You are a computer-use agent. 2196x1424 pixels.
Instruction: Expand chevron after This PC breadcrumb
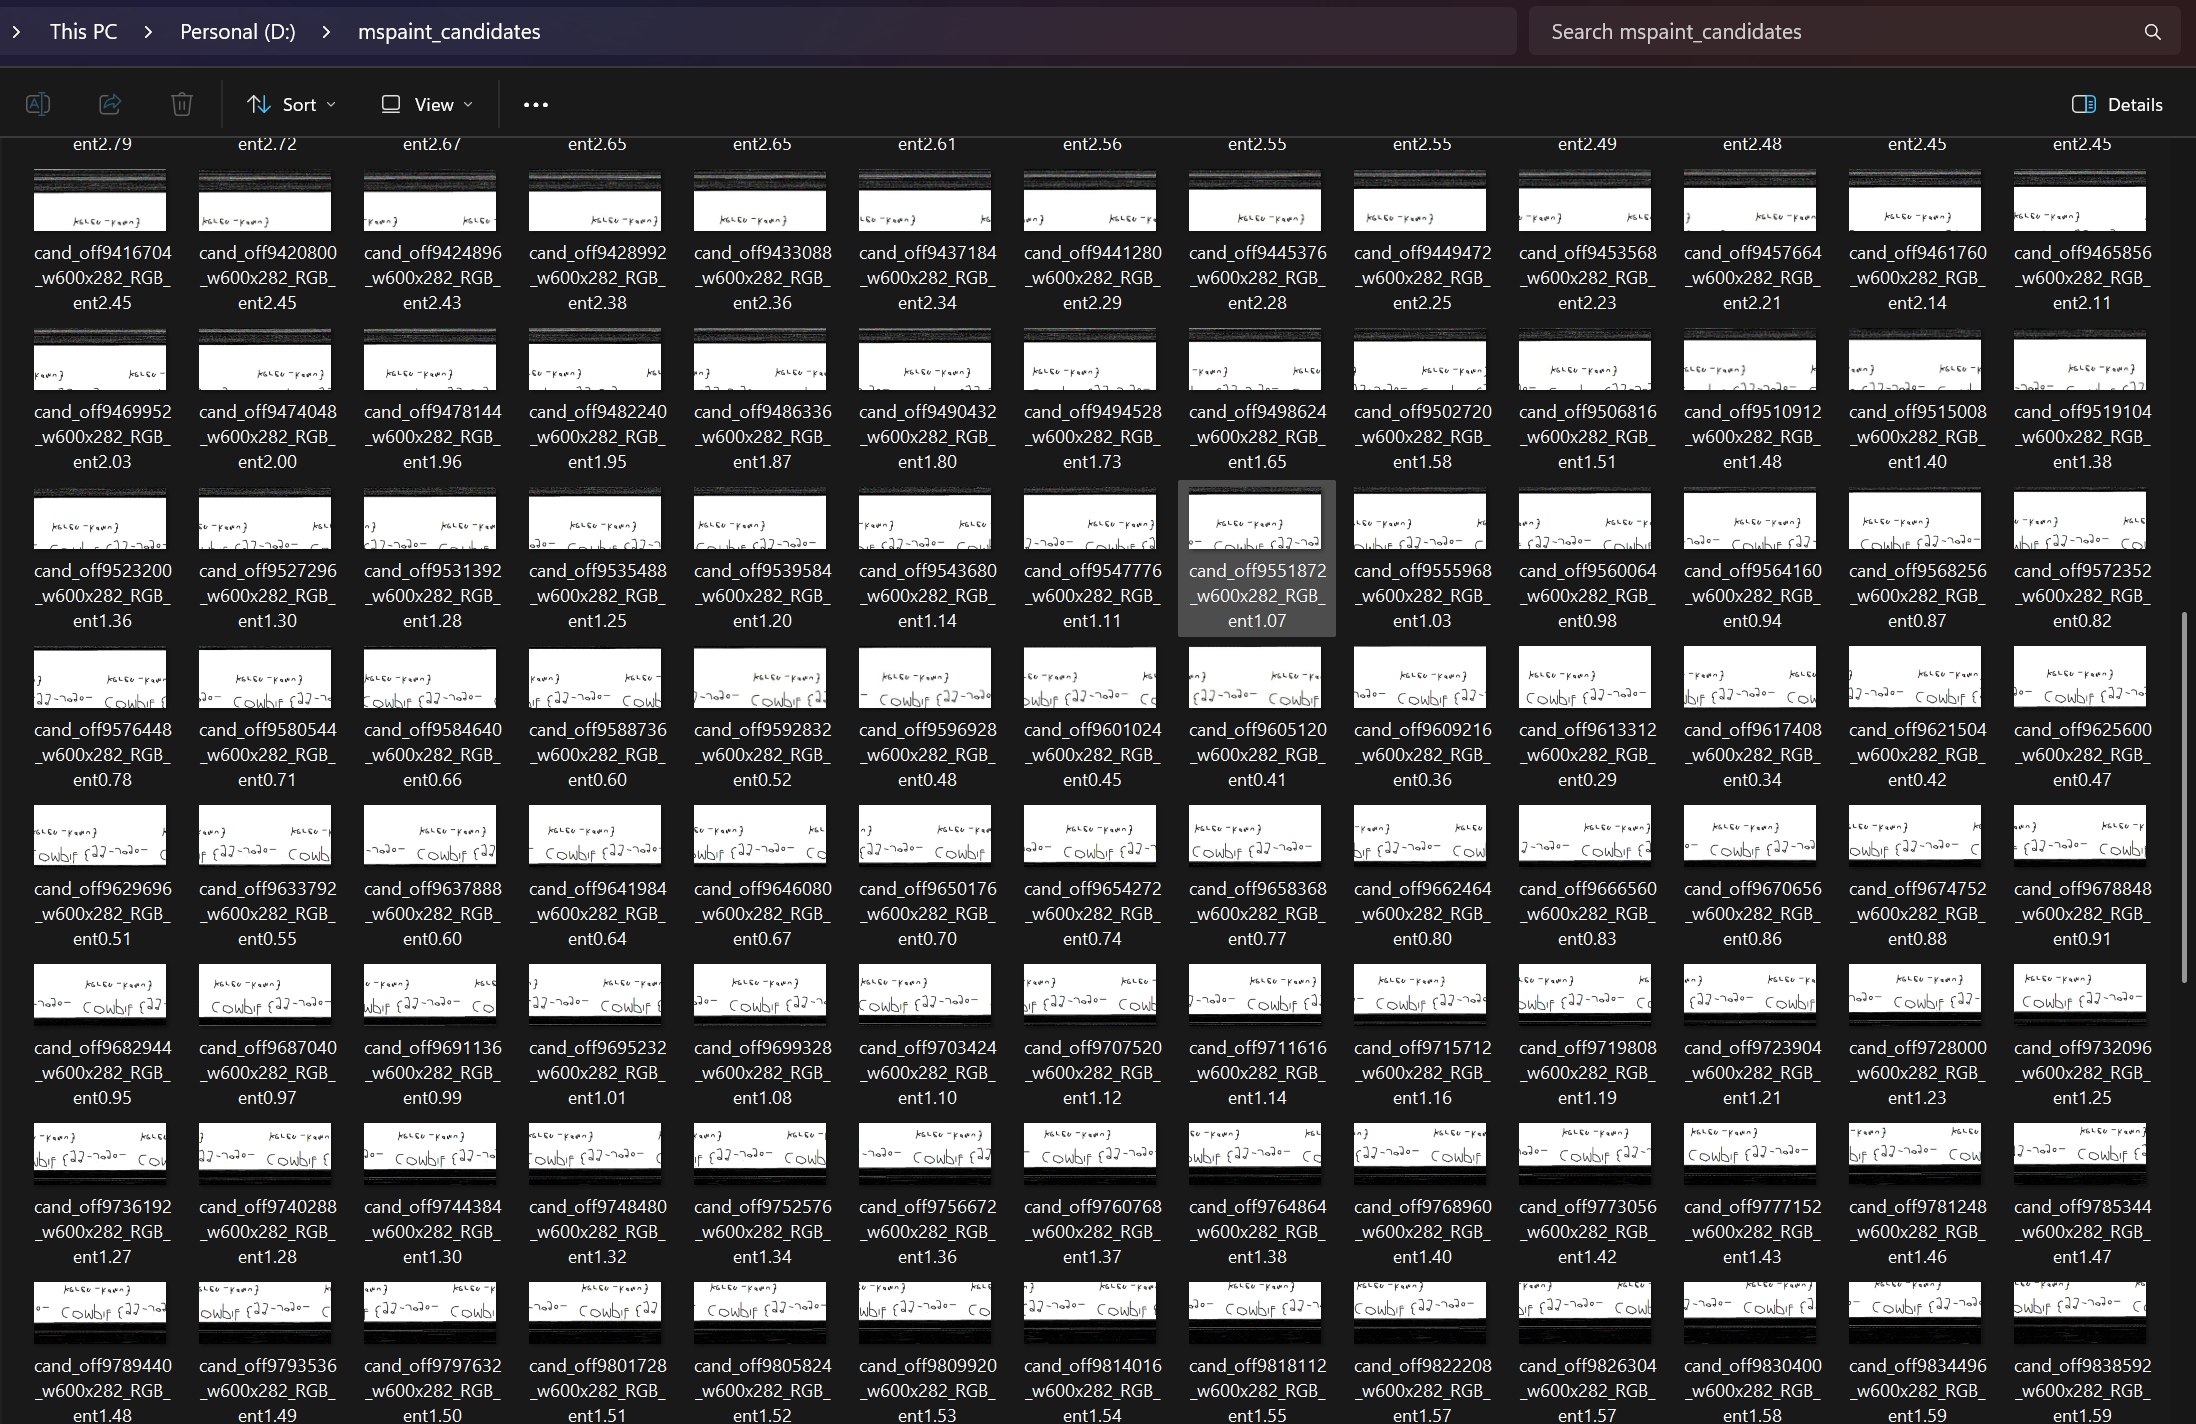click(x=148, y=32)
